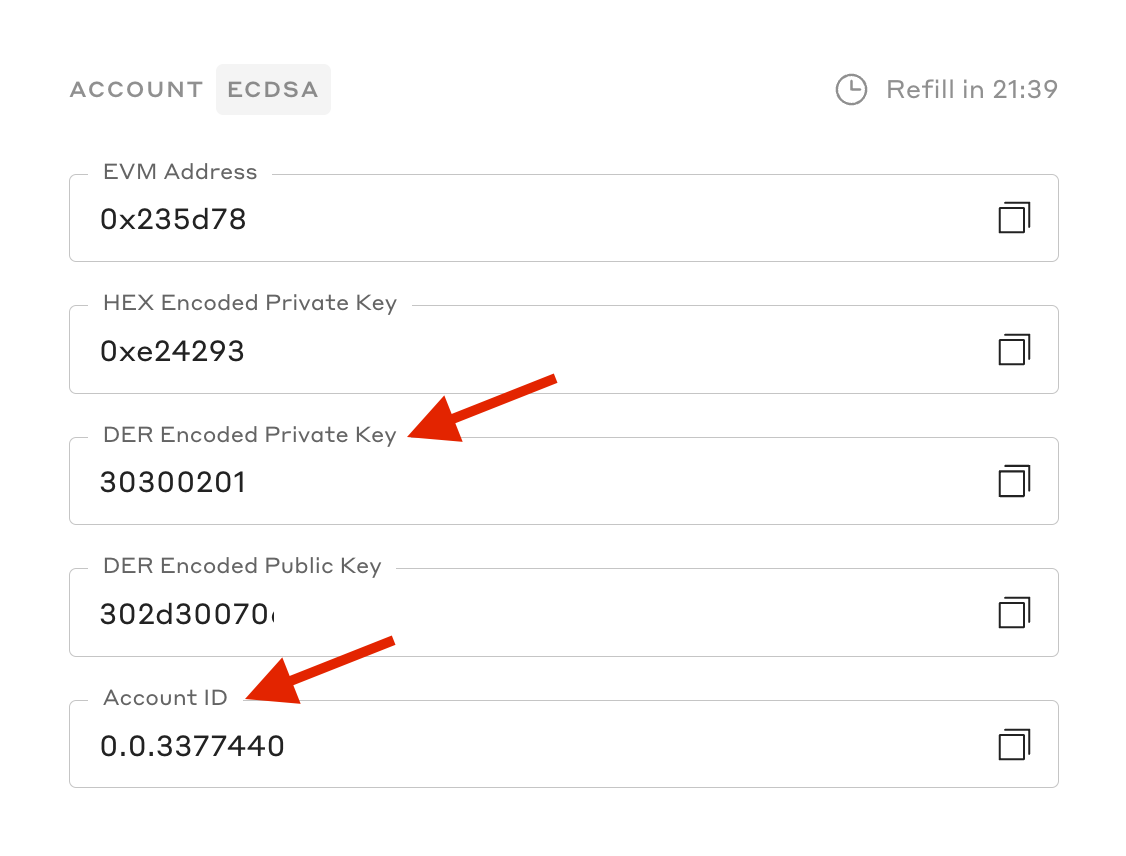Image resolution: width=1126 pixels, height=856 pixels.
Task: Click the DER Encoded Private Key field
Action: point(500,483)
